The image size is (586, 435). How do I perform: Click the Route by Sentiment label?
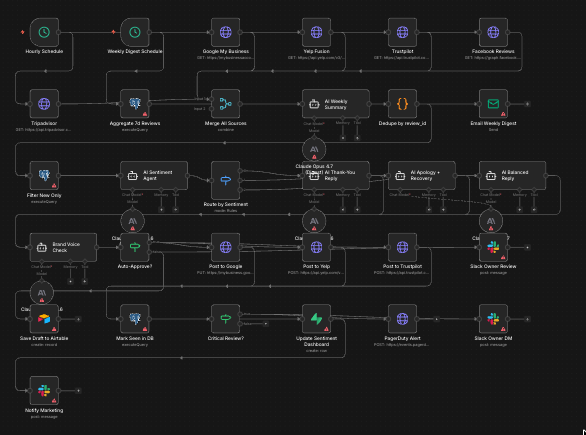point(225,204)
